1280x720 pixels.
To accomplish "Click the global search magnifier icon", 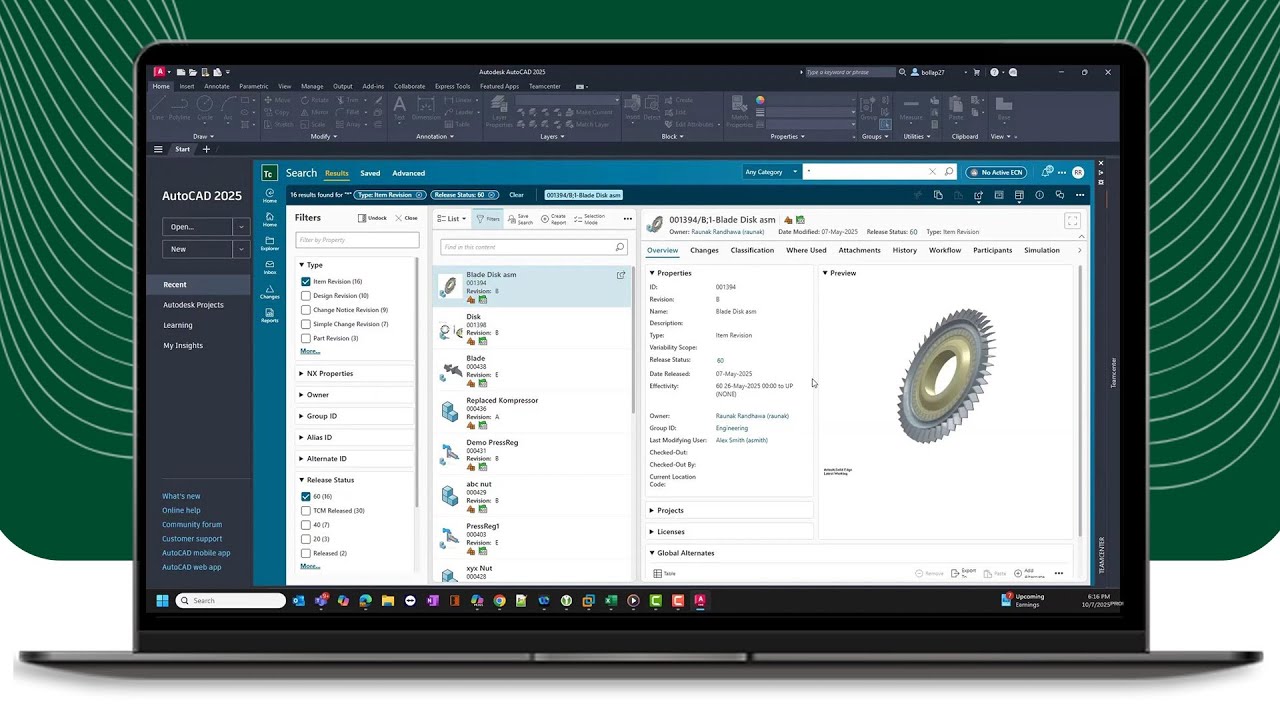I will coord(949,172).
